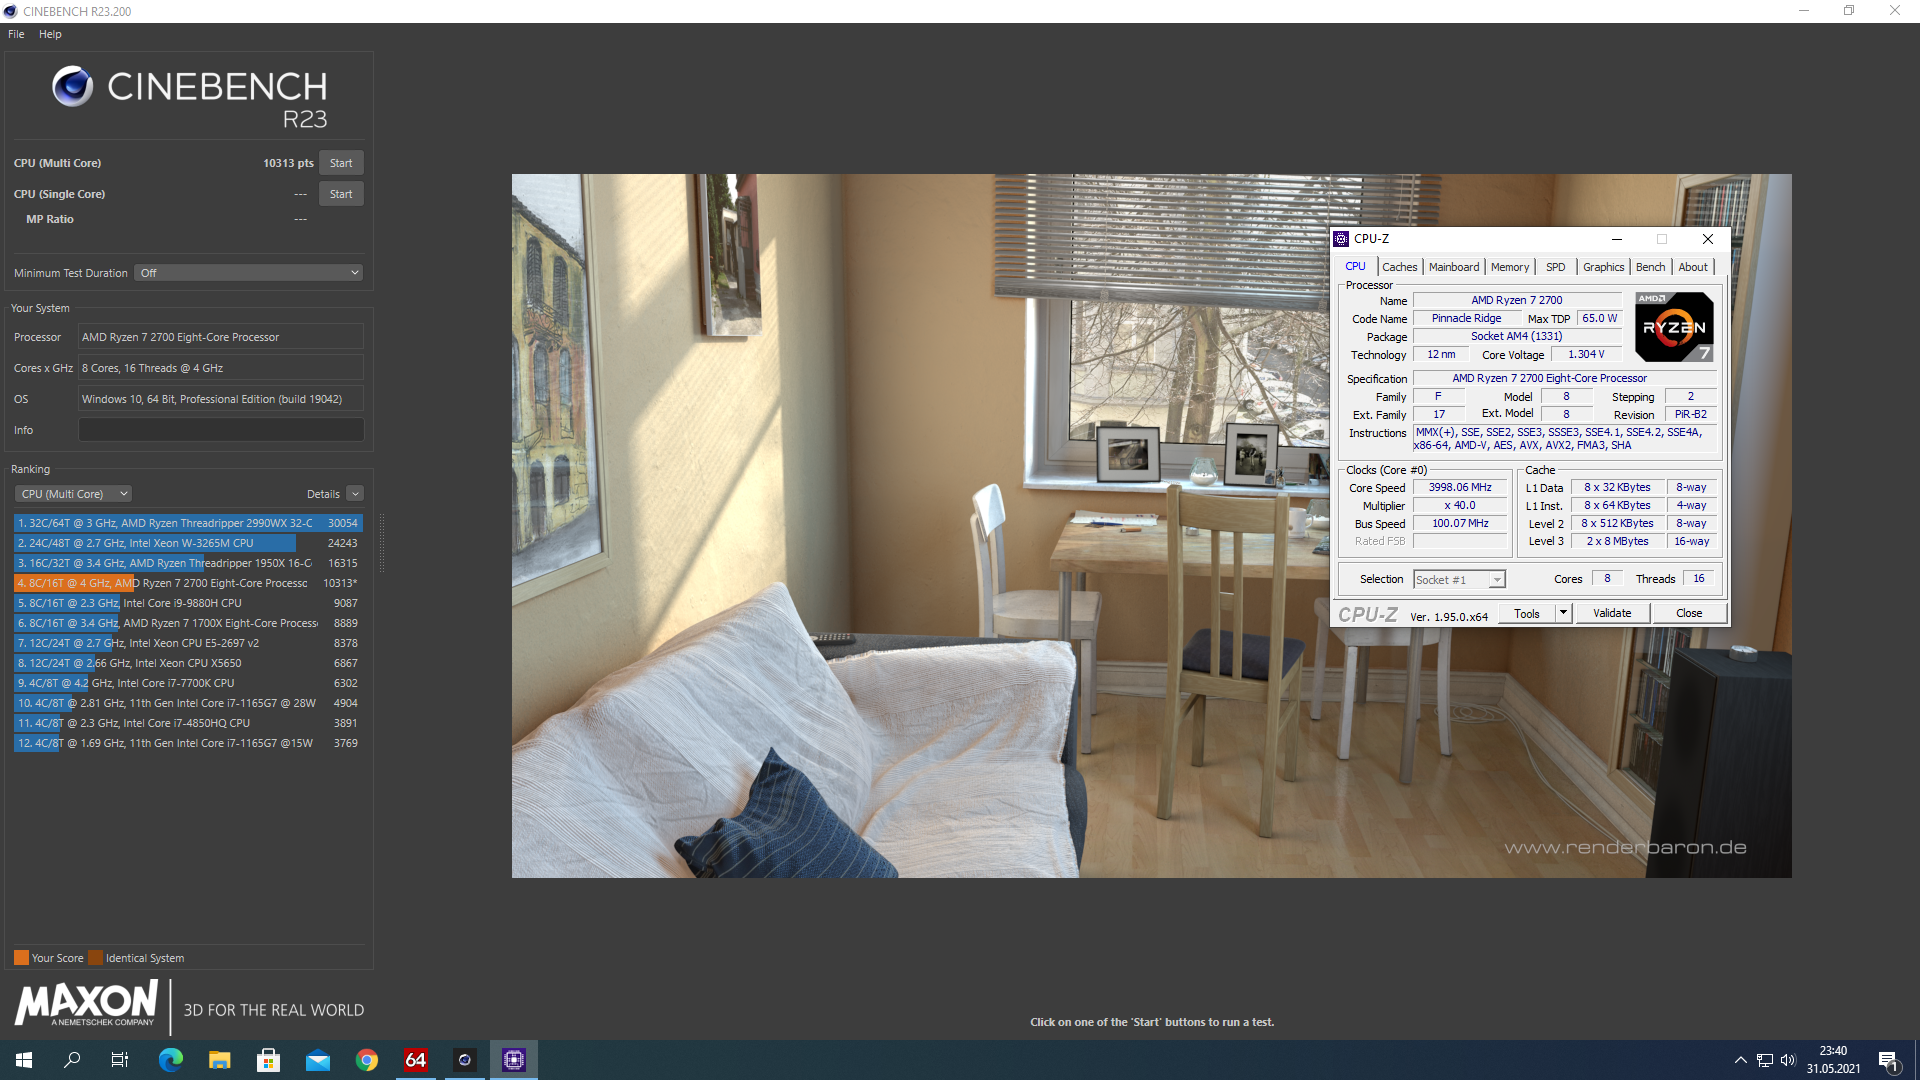1920x1080 pixels.
Task: Start the CPU (Single Core) test
Action: [x=341, y=194]
